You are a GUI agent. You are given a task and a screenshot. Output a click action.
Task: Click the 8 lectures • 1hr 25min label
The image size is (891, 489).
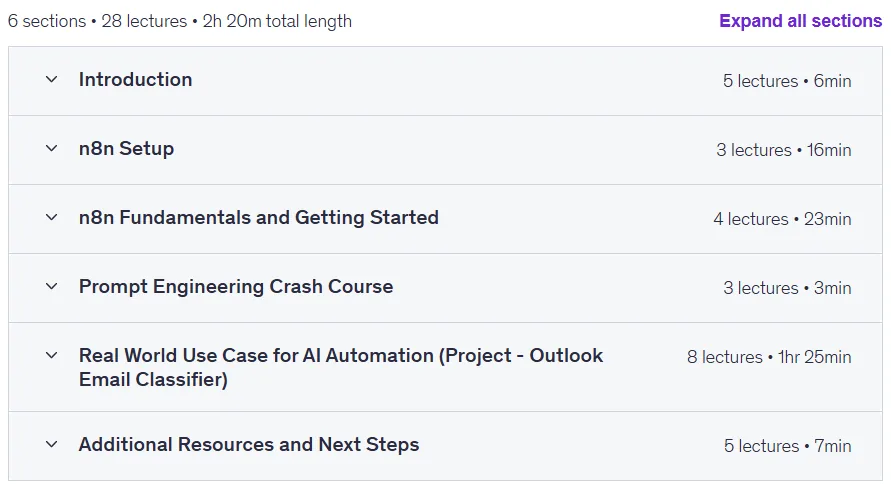[769, 357]
